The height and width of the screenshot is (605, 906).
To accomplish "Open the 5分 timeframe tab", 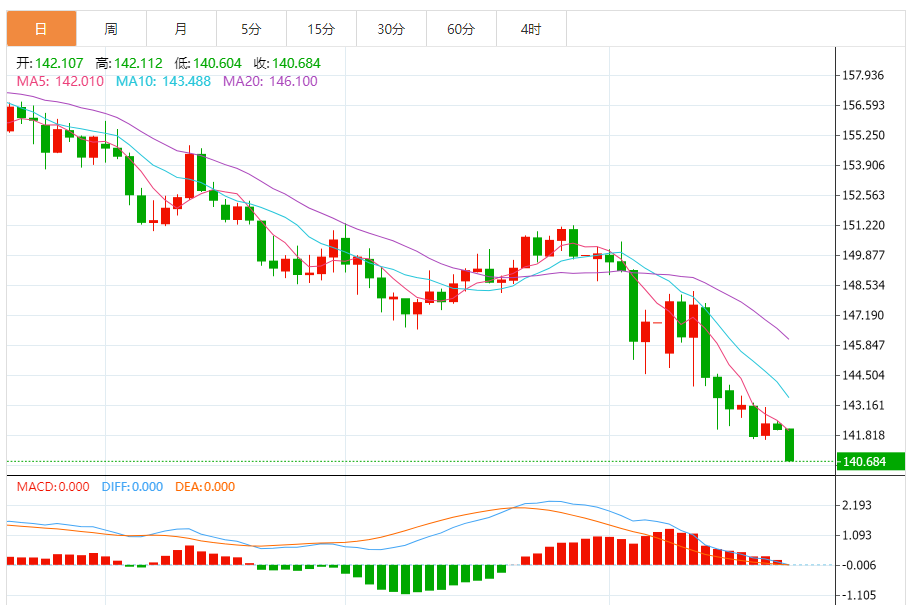I will pos(251,29).
